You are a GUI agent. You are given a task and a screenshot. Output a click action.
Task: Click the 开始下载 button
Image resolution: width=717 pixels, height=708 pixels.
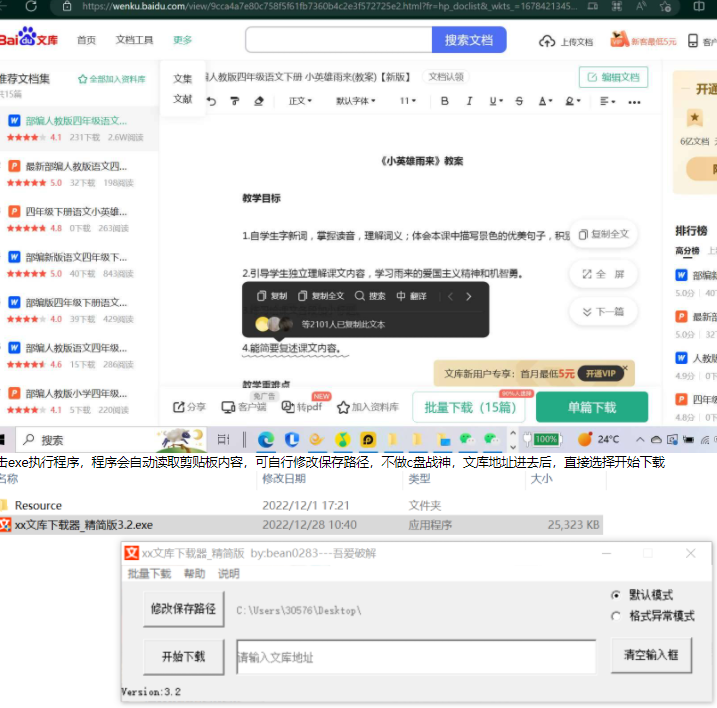[x=183, y=657]
